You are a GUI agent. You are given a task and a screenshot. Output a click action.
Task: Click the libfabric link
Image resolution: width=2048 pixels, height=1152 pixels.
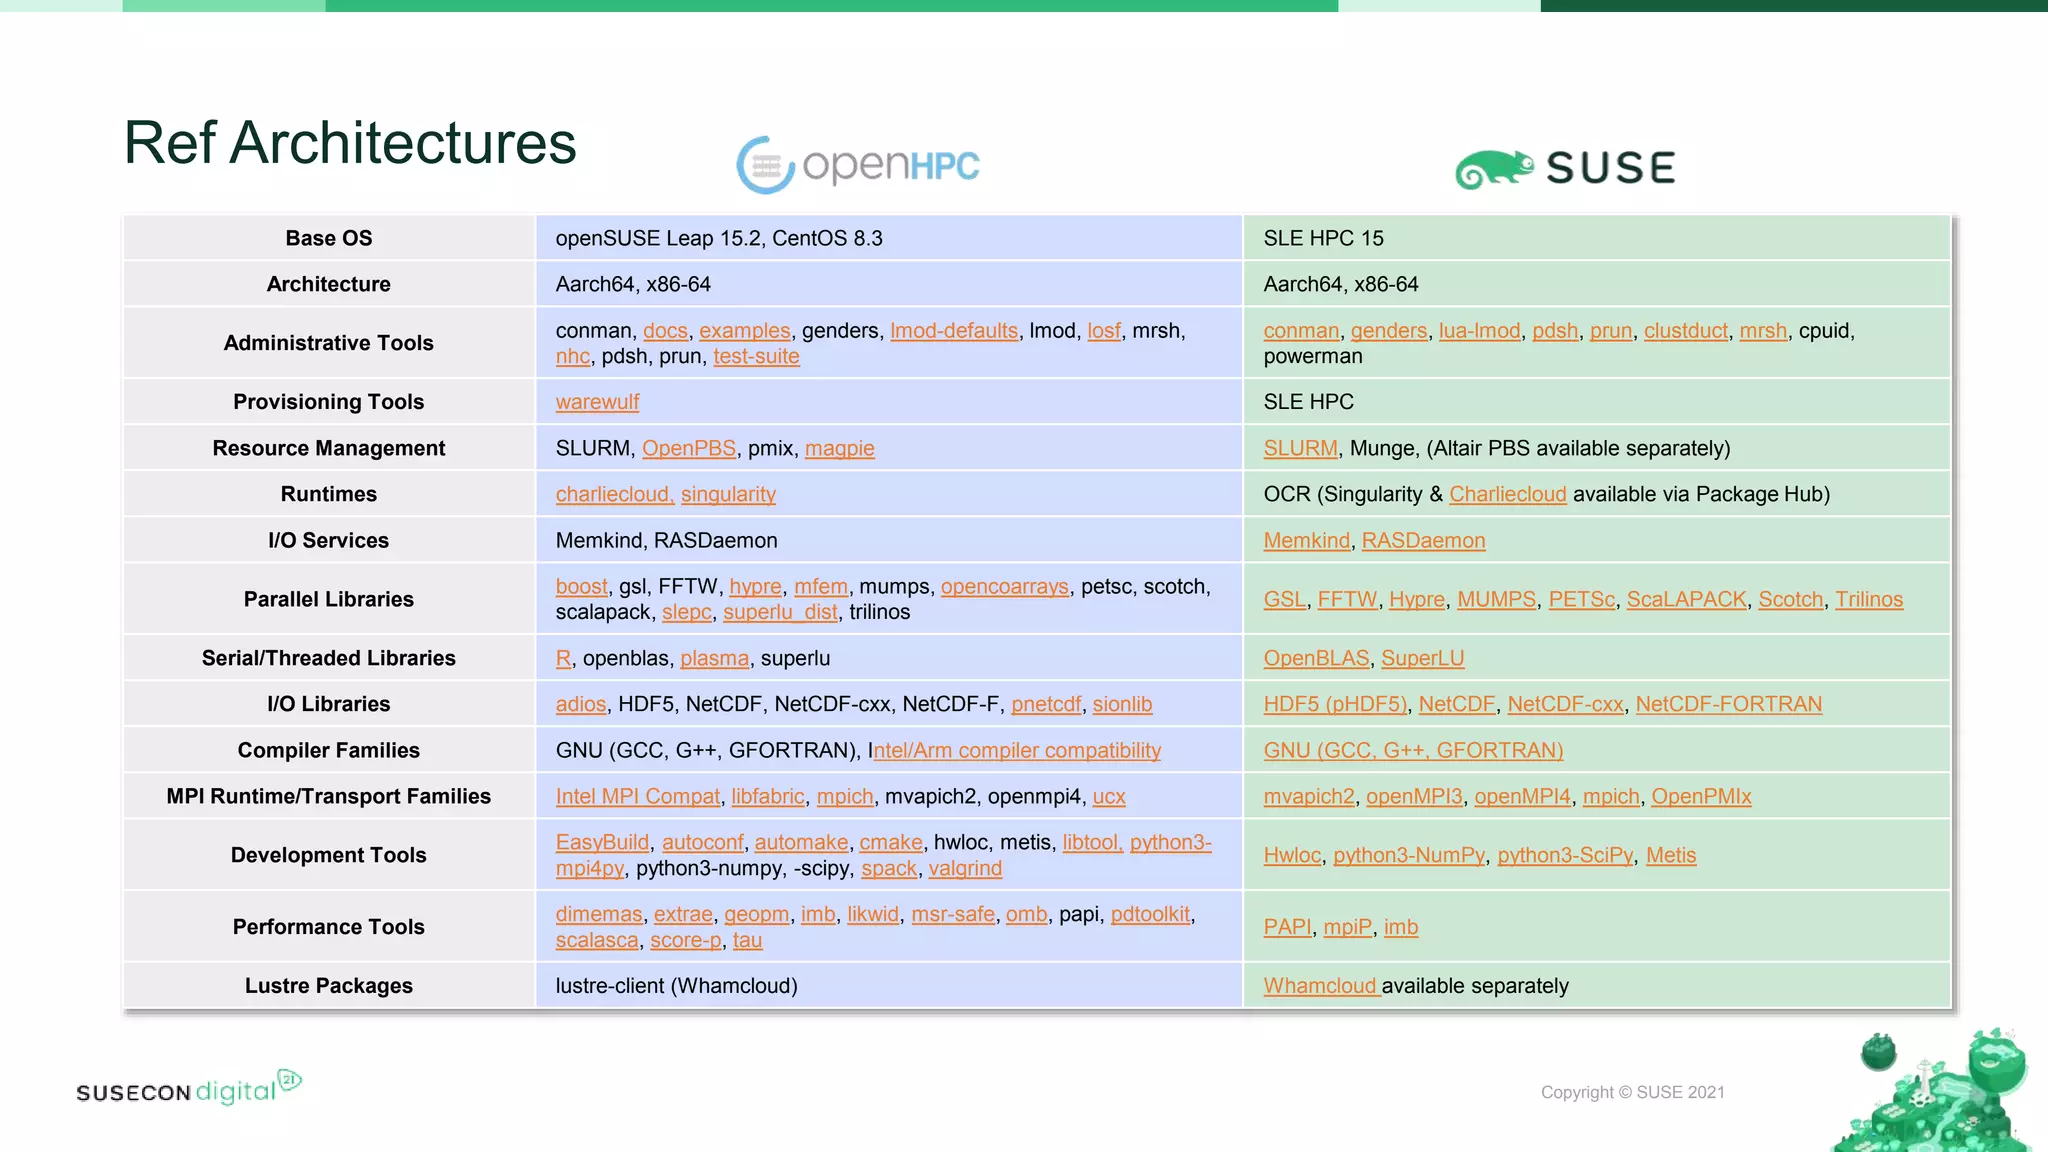point(768,796)
